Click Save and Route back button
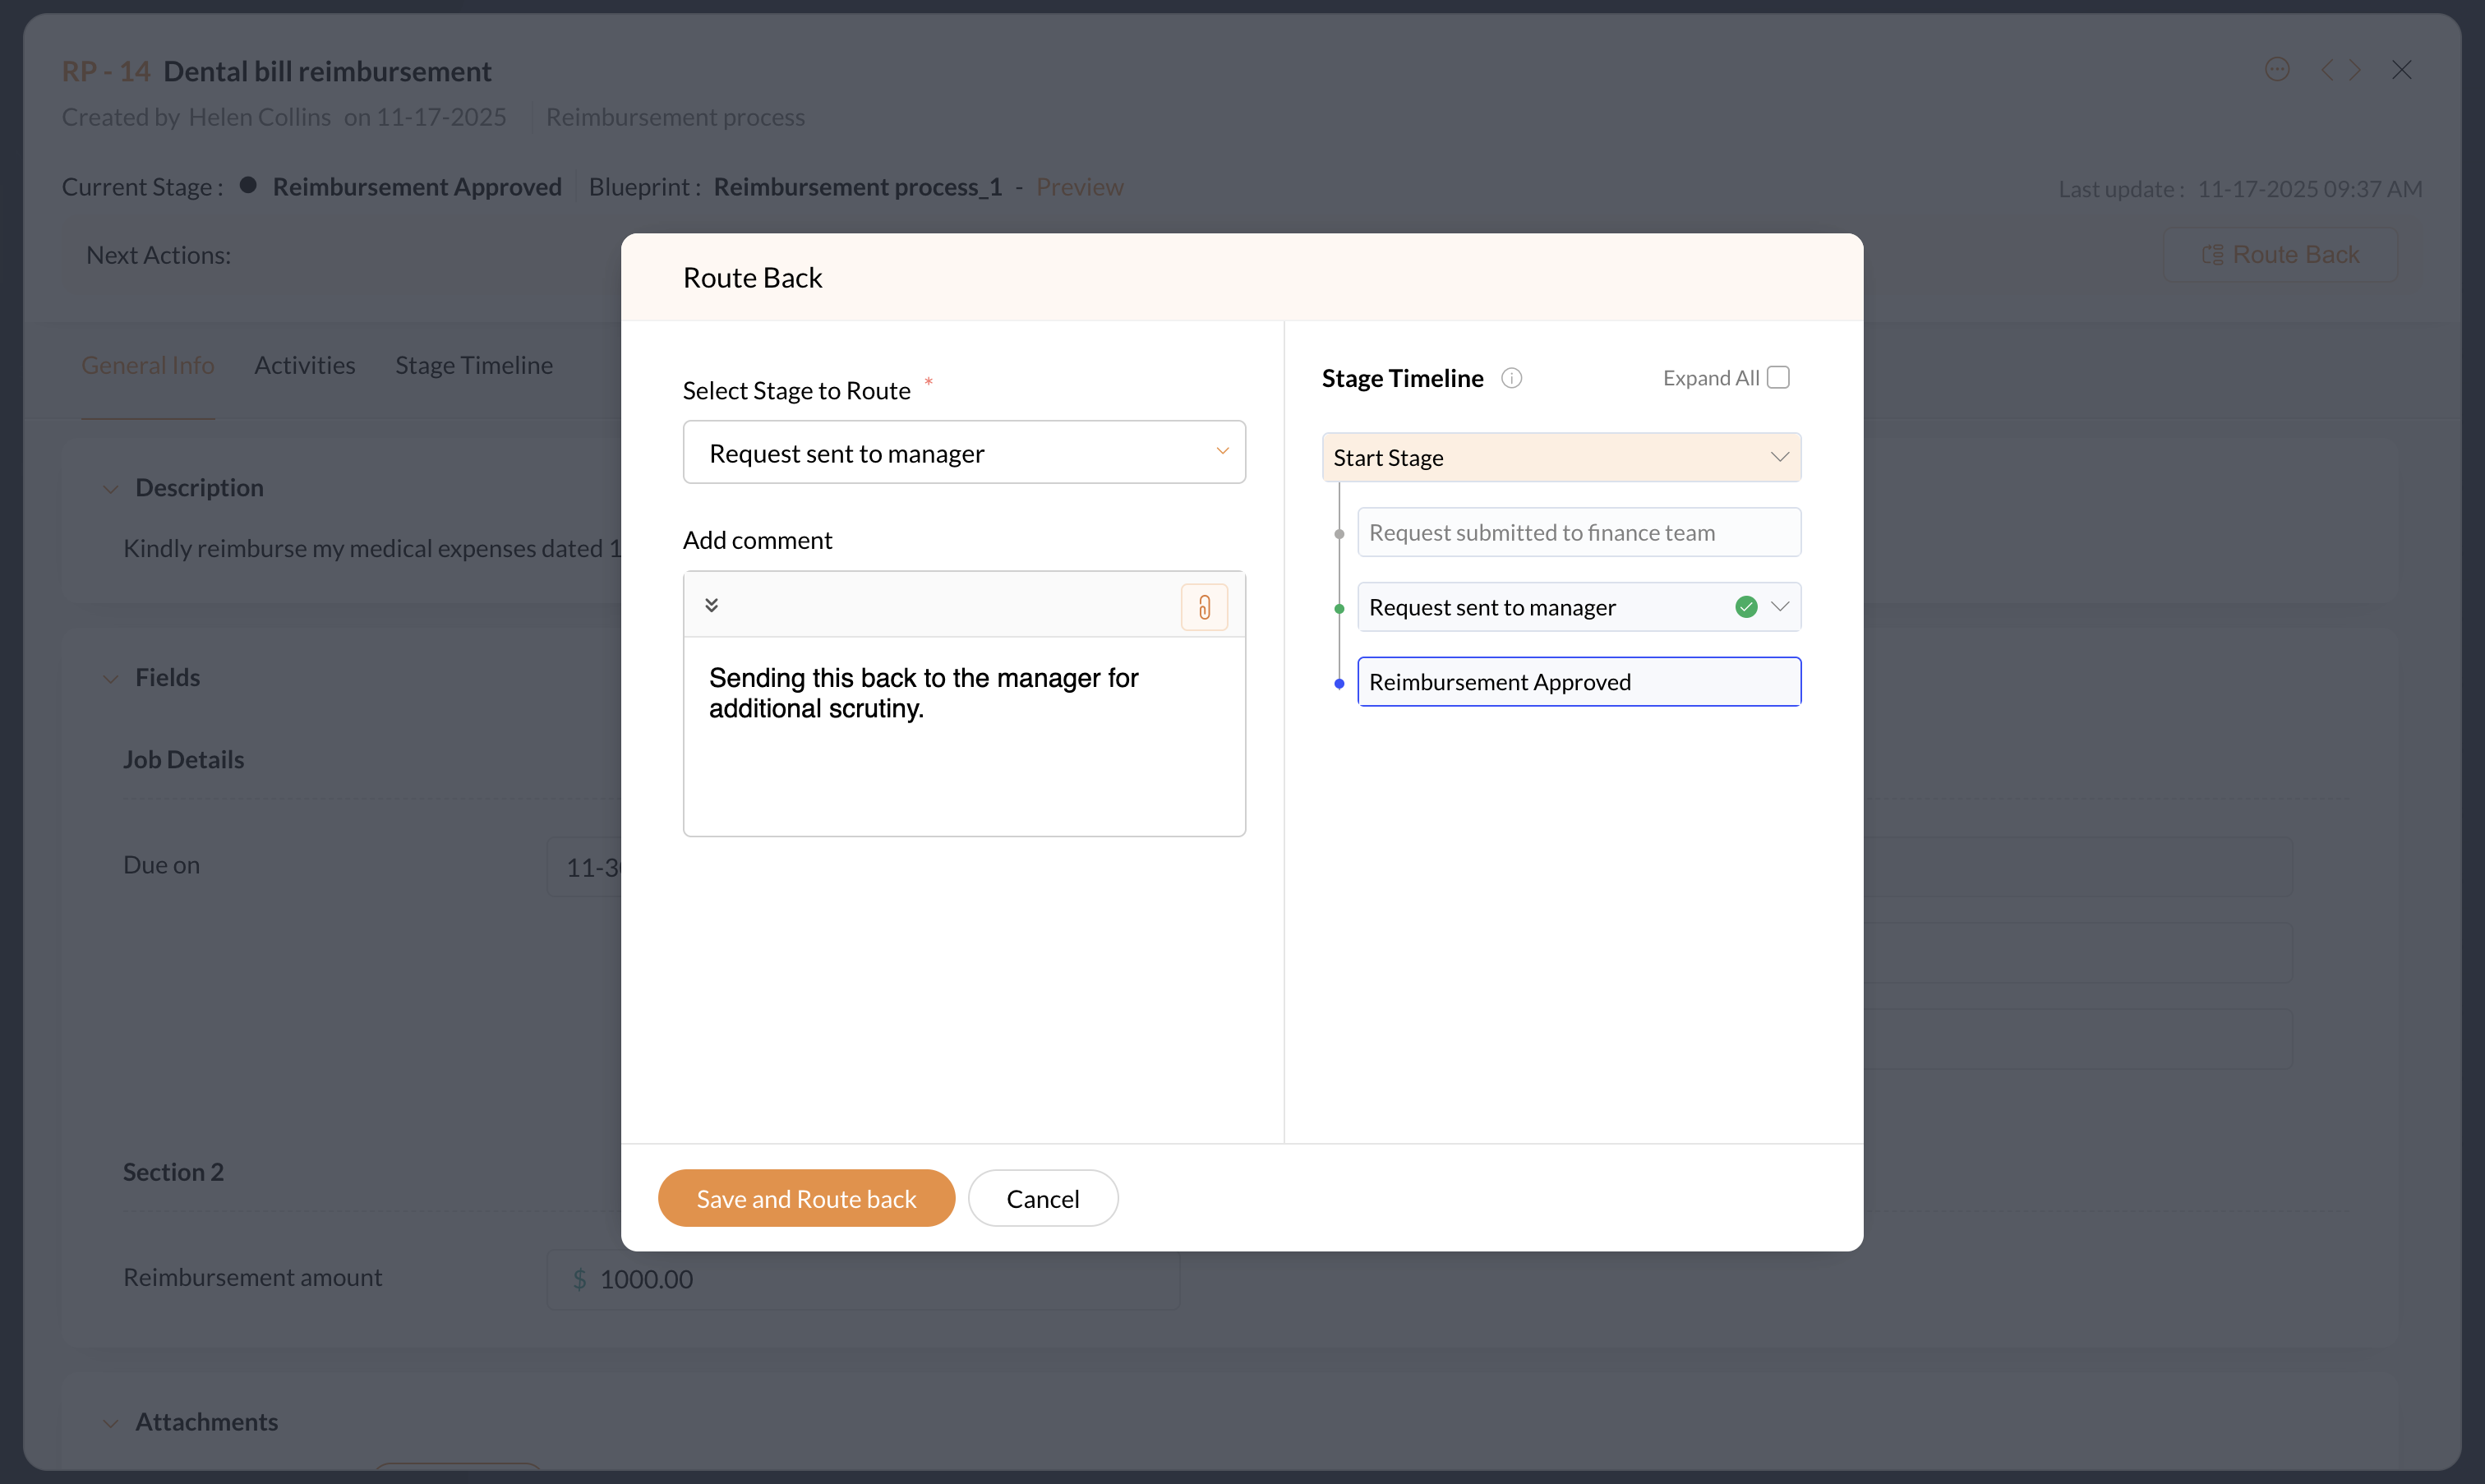 (806, 1198)
